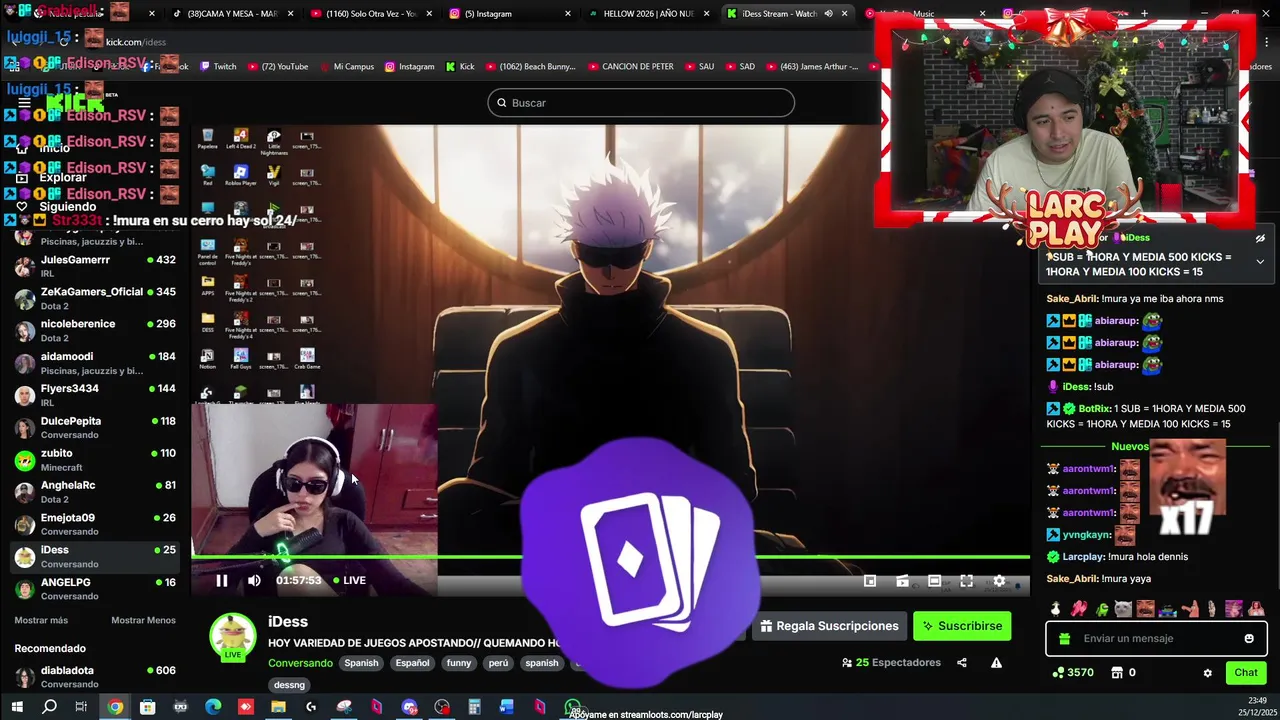Open Discord from the taskbar
Image resolution: width=1280 pixels, height=720 pixels.
[x=409, y=707]
